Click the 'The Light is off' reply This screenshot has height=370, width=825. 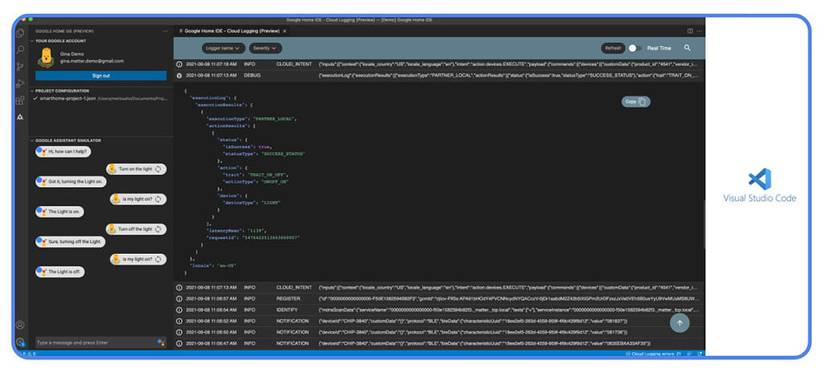60,272
